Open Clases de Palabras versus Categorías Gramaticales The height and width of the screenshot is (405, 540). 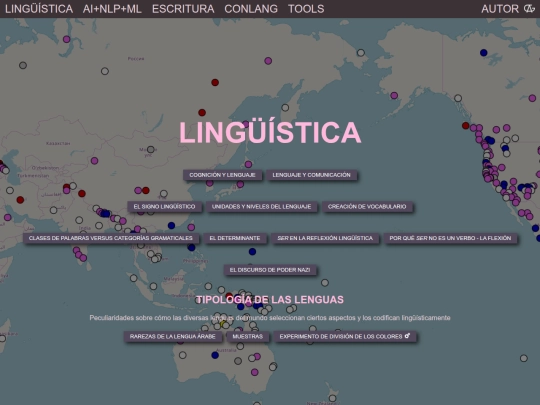click(111, 238)
